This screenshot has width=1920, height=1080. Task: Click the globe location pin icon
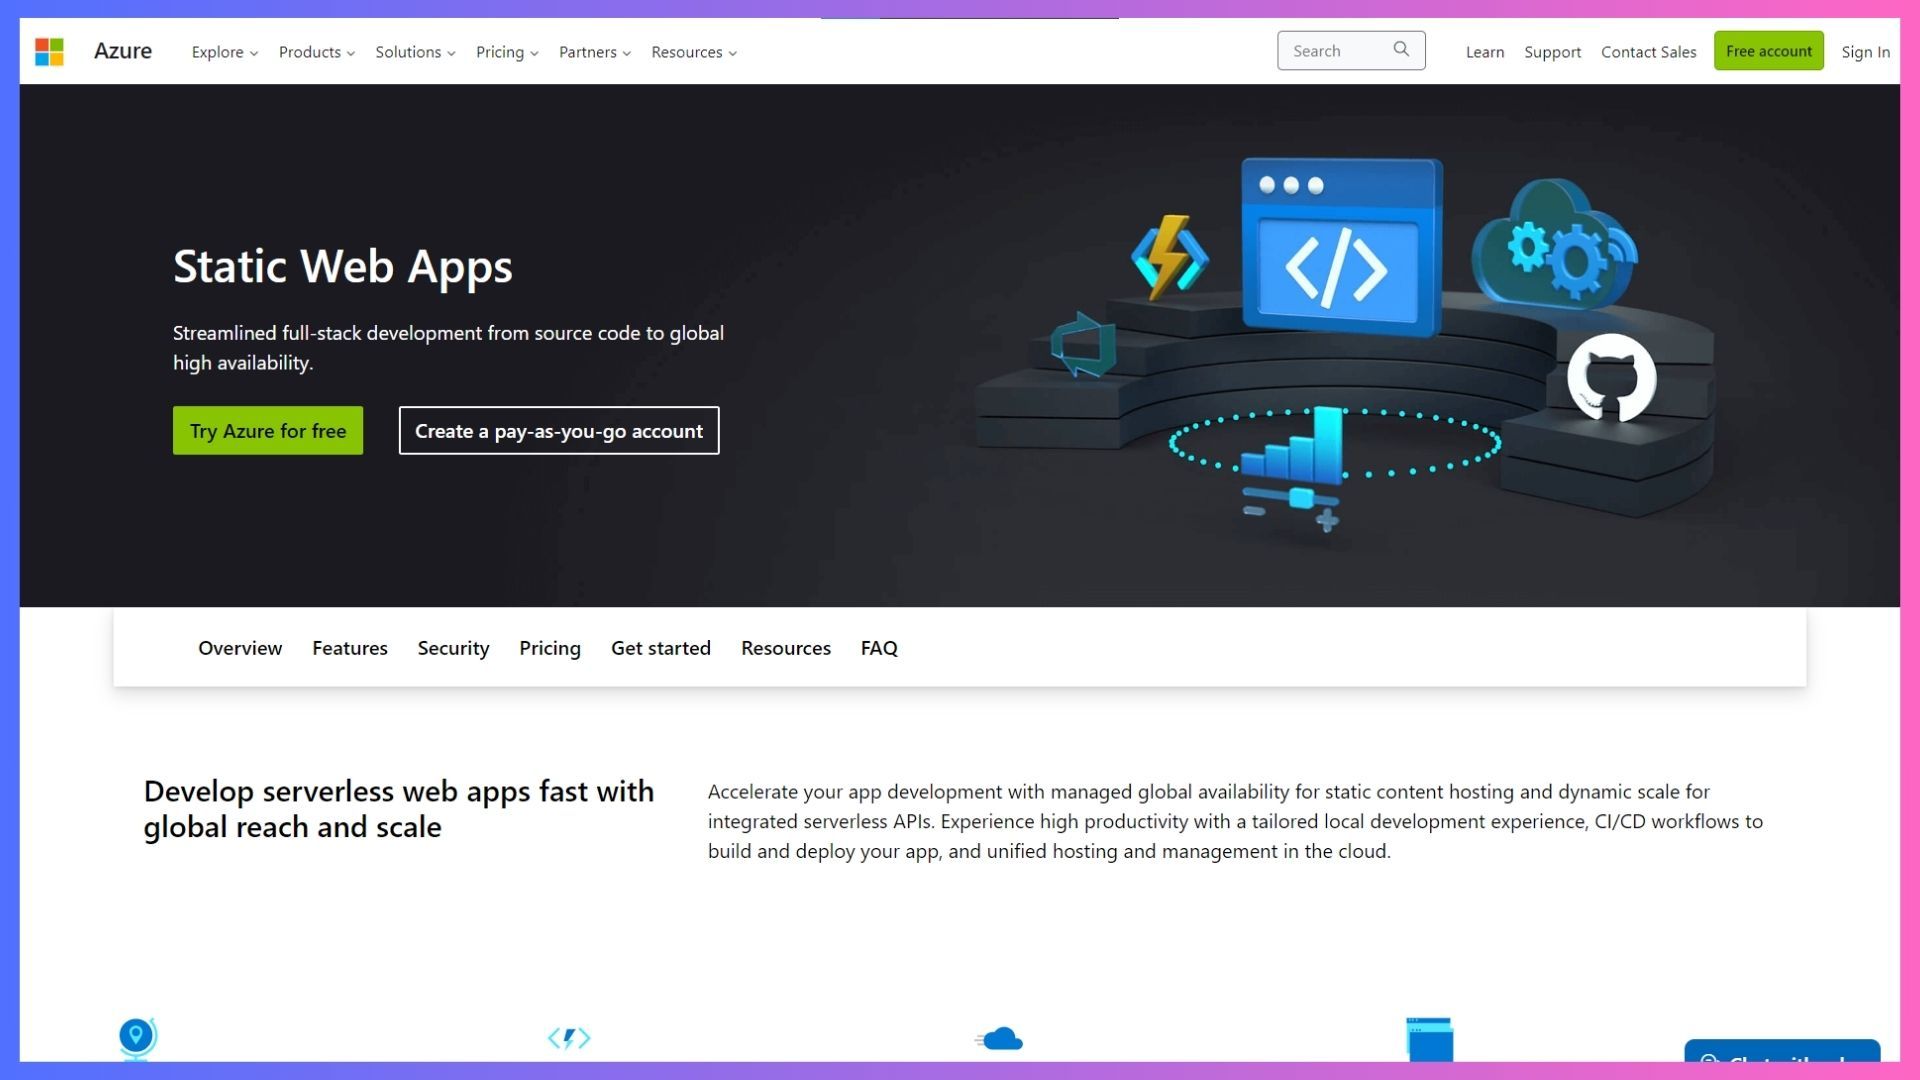136,1037
